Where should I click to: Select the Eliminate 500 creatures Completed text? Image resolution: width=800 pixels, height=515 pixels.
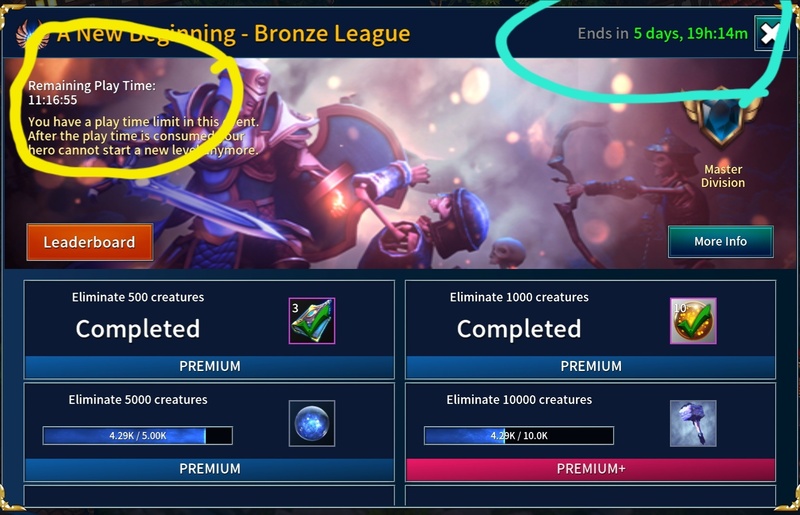coord(138,329)
